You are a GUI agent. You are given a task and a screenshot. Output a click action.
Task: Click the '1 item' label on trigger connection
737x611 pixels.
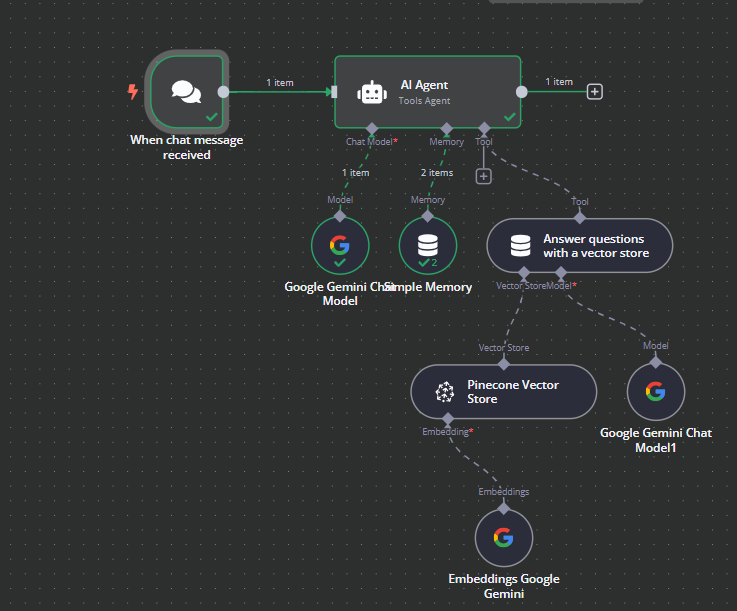coord(280,83)
